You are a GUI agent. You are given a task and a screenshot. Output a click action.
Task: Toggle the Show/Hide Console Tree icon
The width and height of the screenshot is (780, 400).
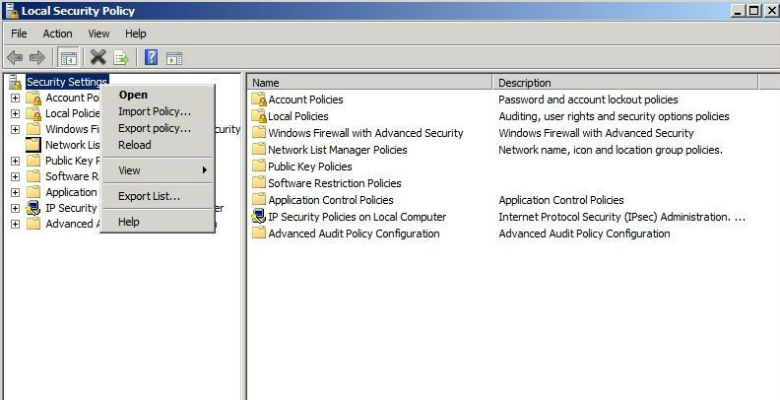click(x=68, y=58)
